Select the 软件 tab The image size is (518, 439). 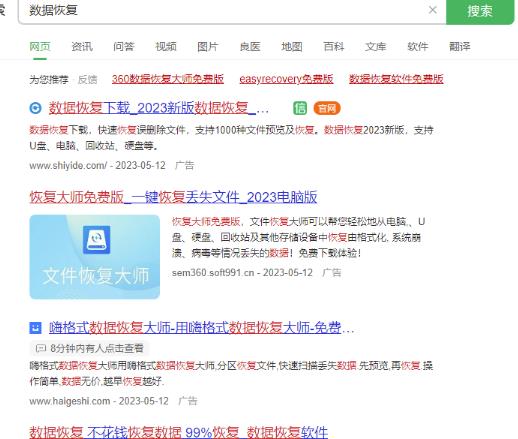pos(418,46)
